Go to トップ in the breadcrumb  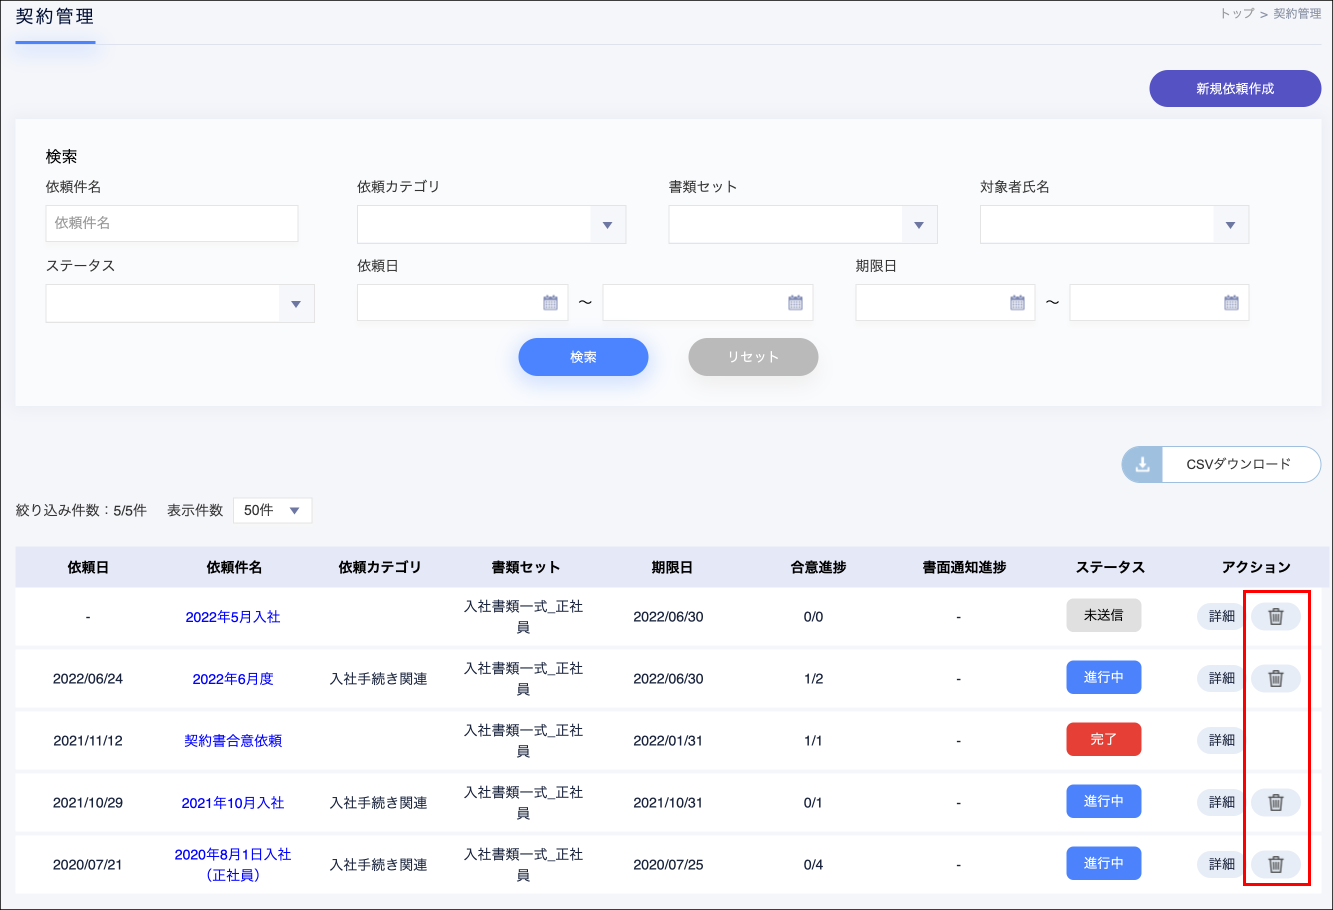click(1236, 14)
